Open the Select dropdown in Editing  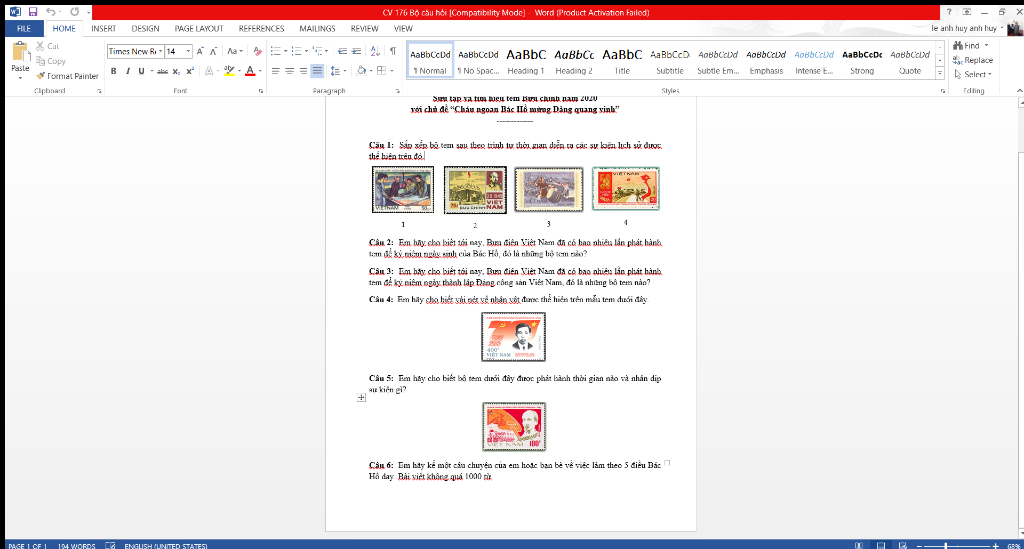(x=972, y=74)
